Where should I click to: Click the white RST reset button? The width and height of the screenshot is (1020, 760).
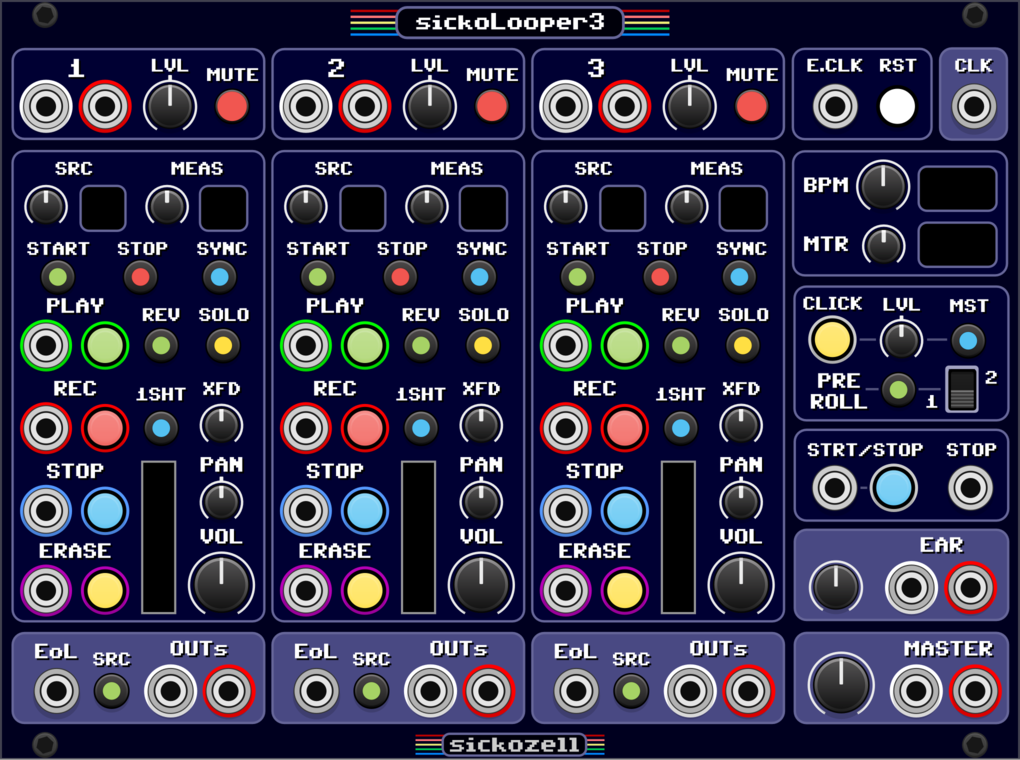pos(897,106)
